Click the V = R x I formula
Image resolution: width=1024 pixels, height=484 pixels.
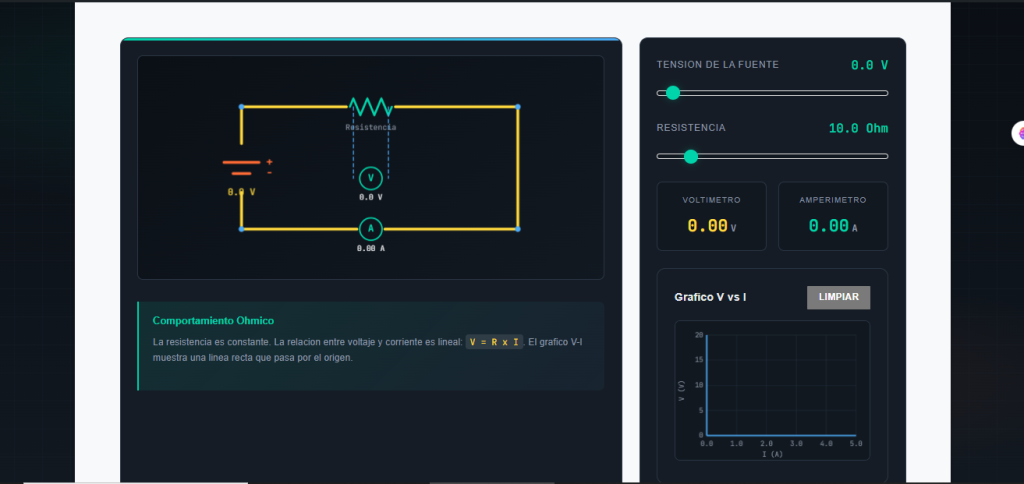[494, 342]
